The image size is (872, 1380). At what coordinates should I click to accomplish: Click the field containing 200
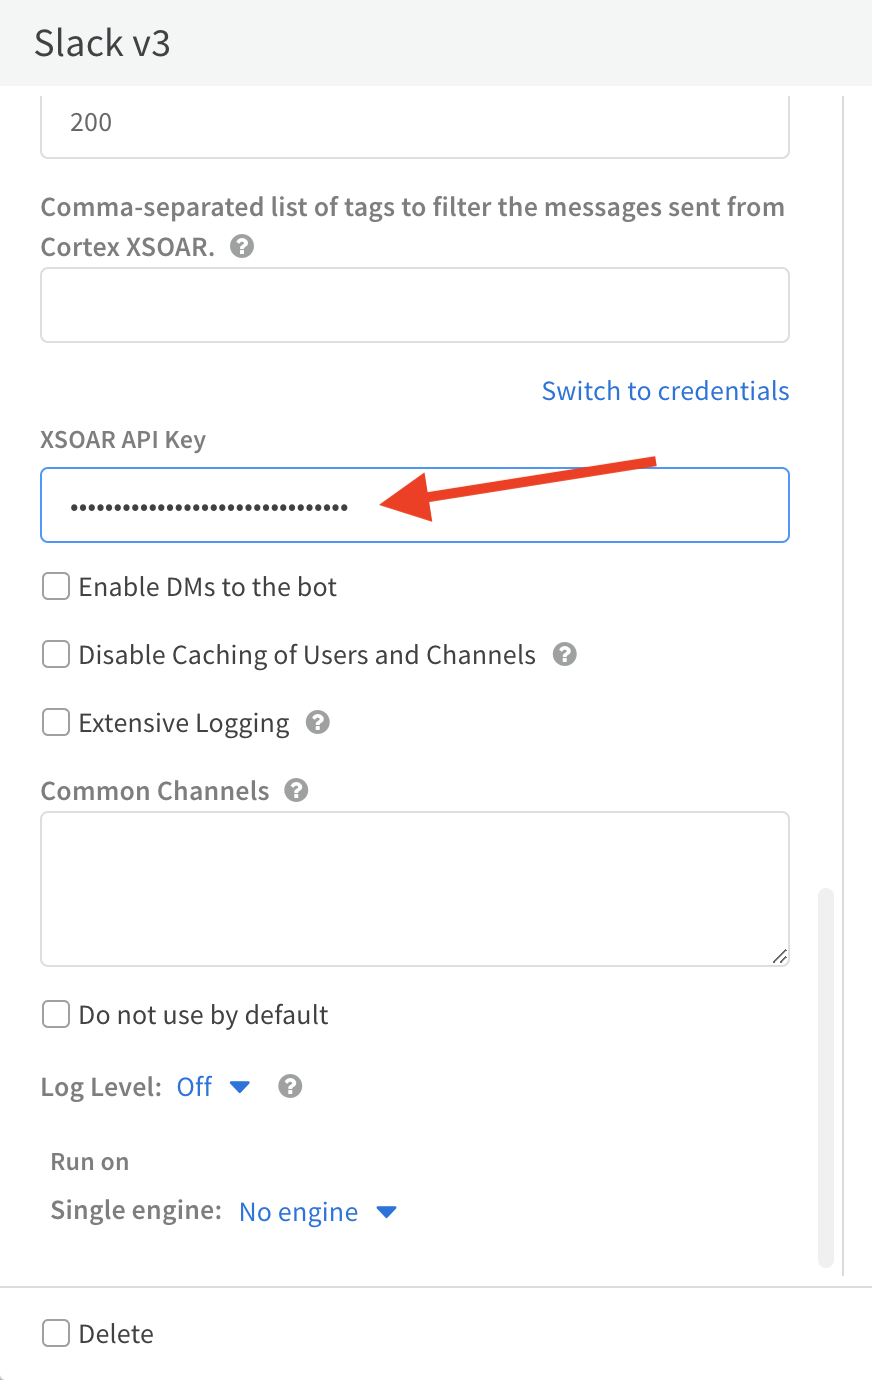pos(415,124)
